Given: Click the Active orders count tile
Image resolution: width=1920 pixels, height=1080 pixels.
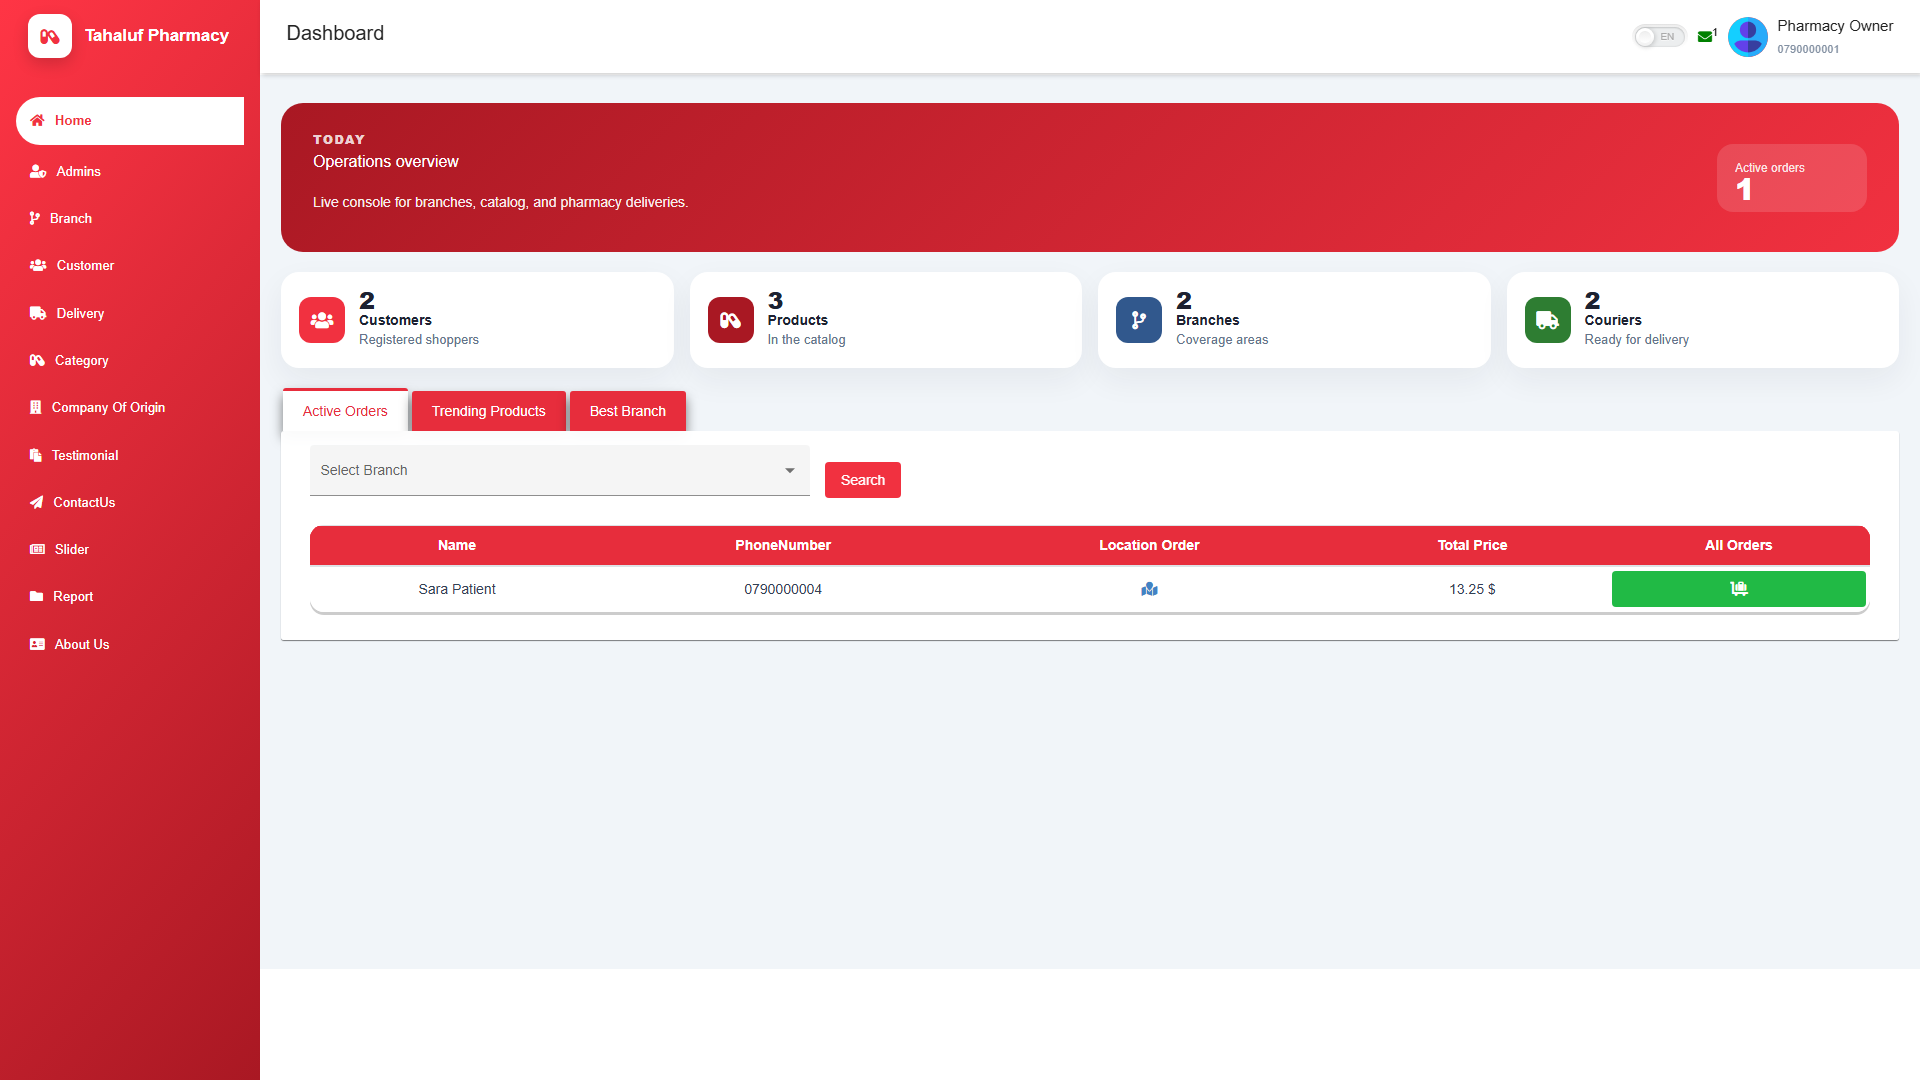Looking at the screenshot, I should point(1792,178).
